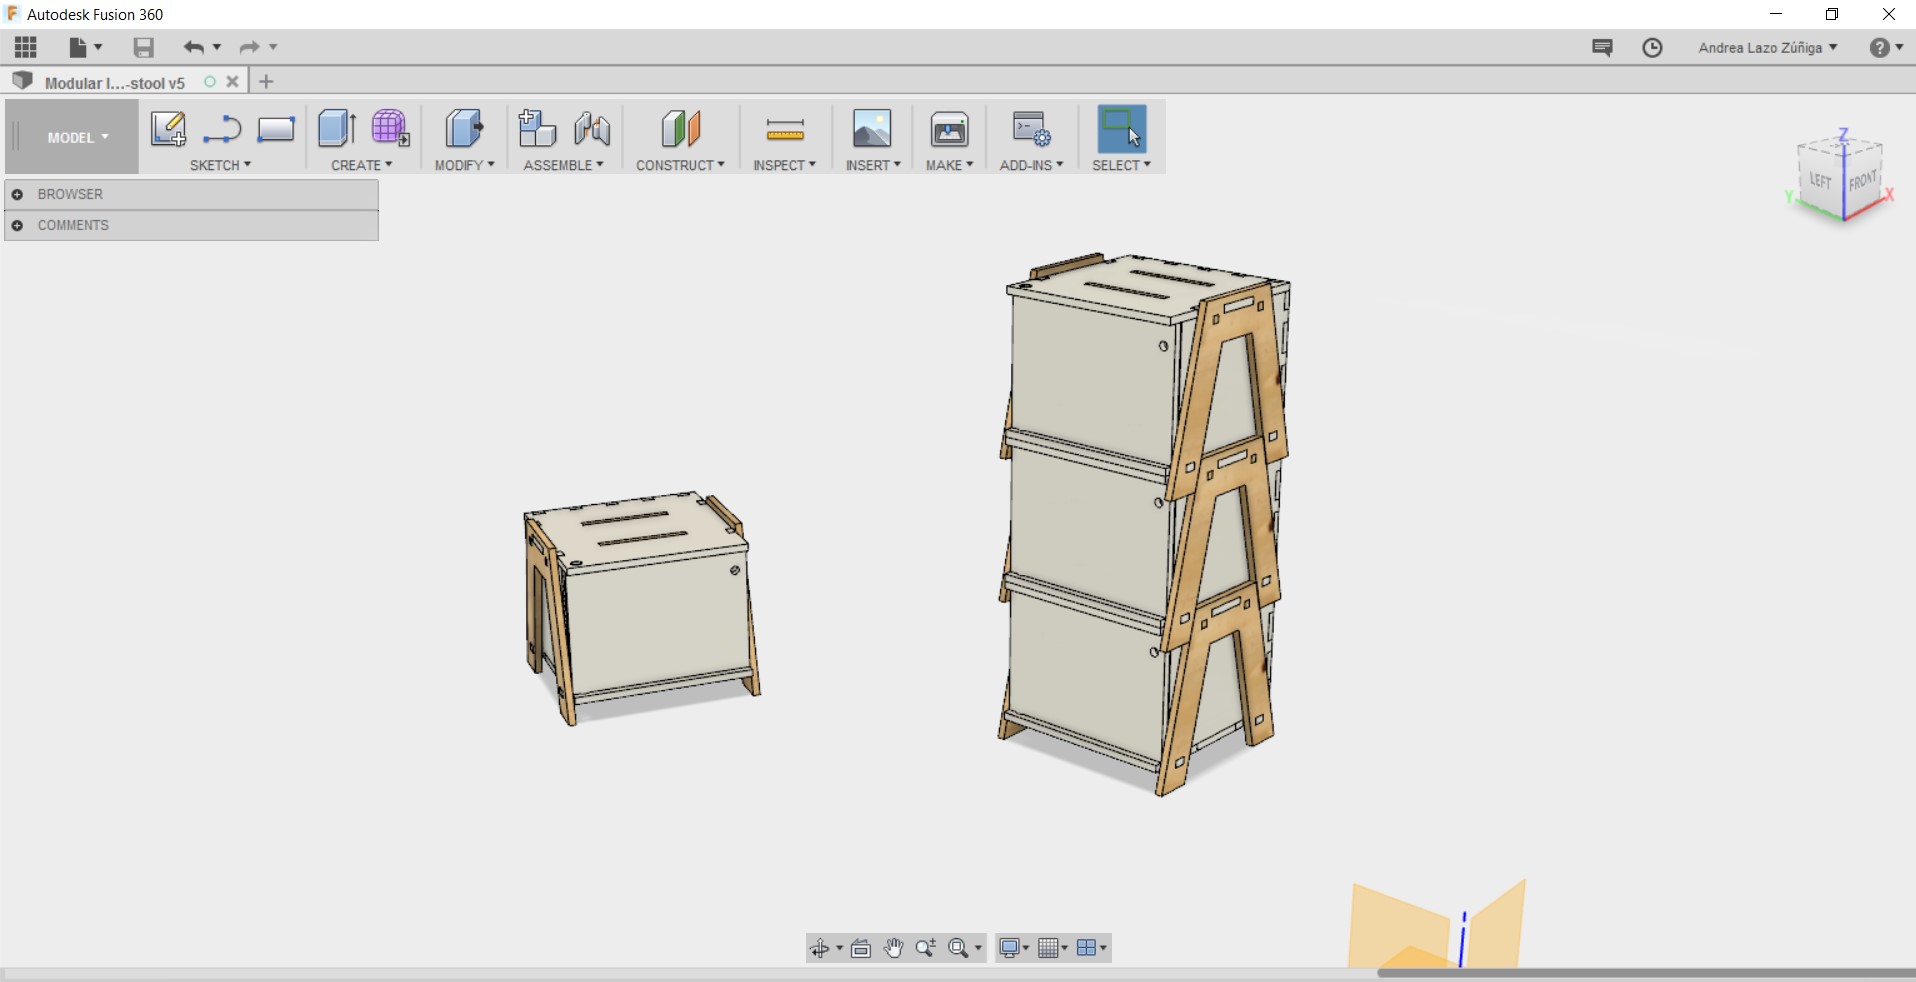Open the Help question mark menu
Screen dimensions: 1916x982
(x=1886, y=47)
